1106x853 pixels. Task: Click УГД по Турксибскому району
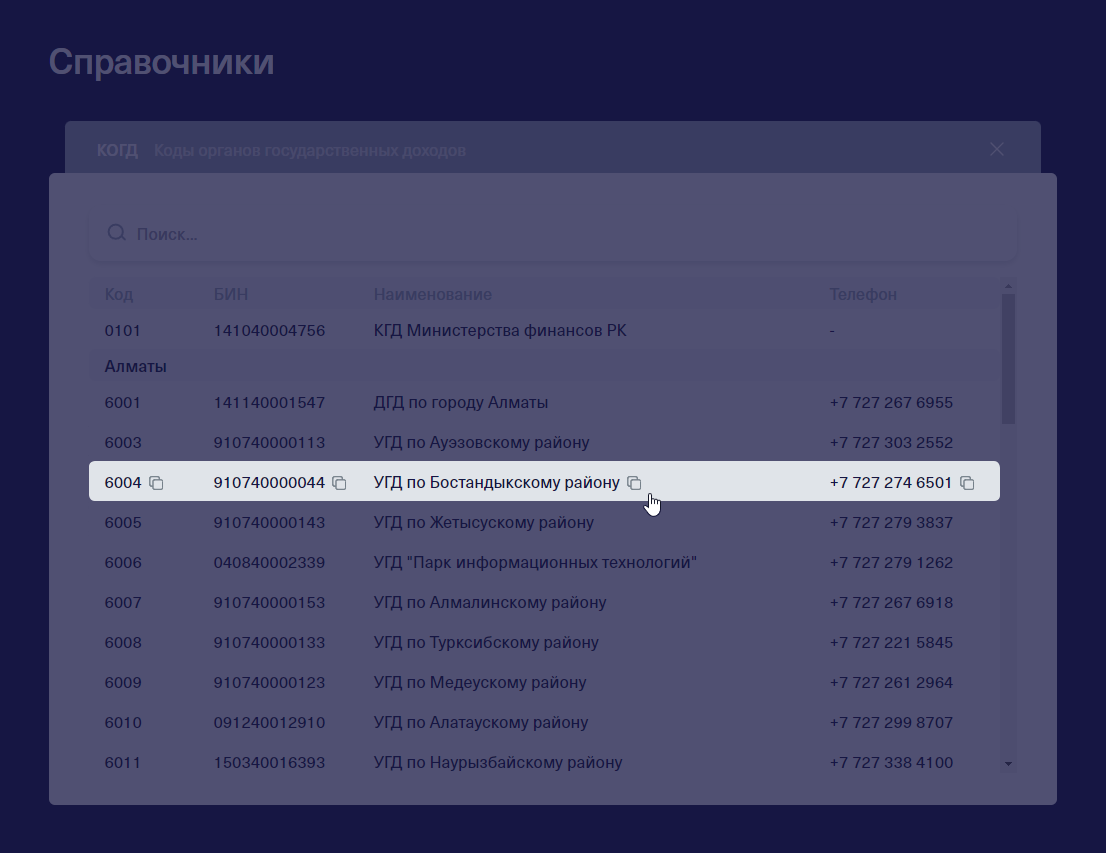point(486,643)
